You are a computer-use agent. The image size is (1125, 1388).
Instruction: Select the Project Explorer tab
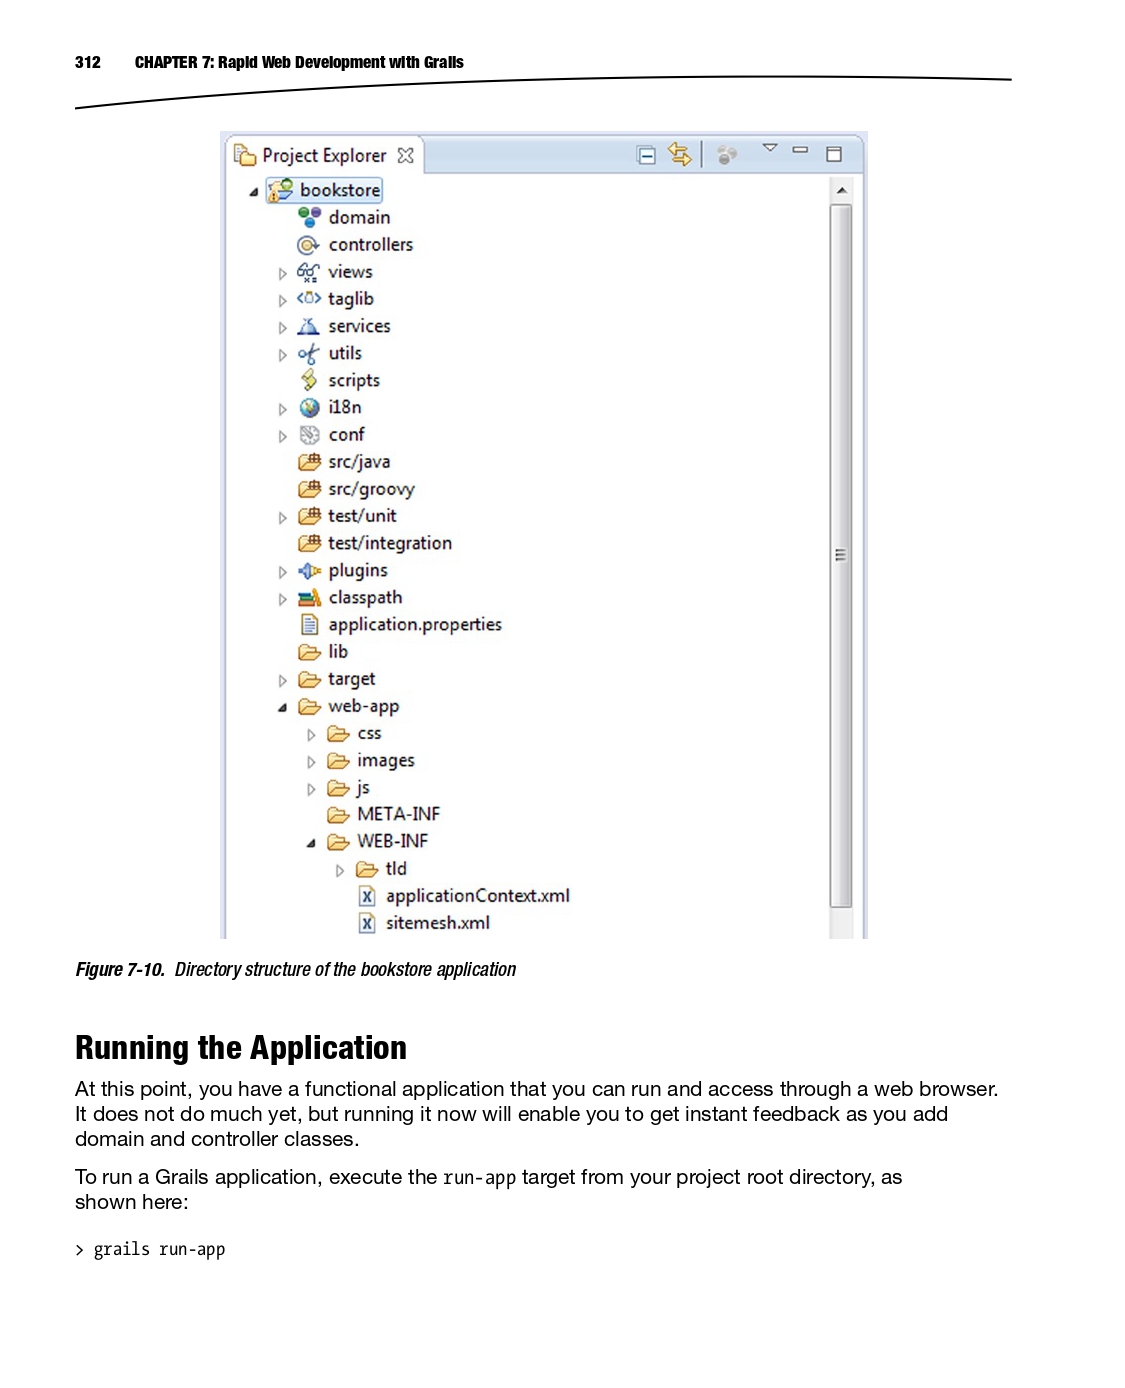(x=325, y=156)
